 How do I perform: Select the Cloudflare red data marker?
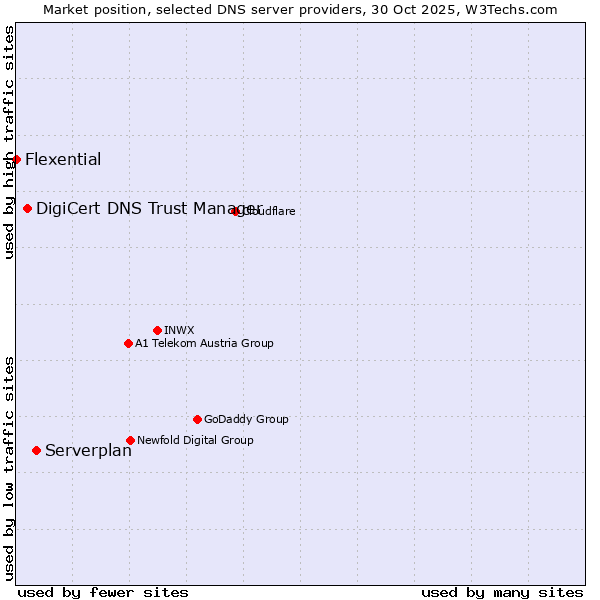coord(236,211)
